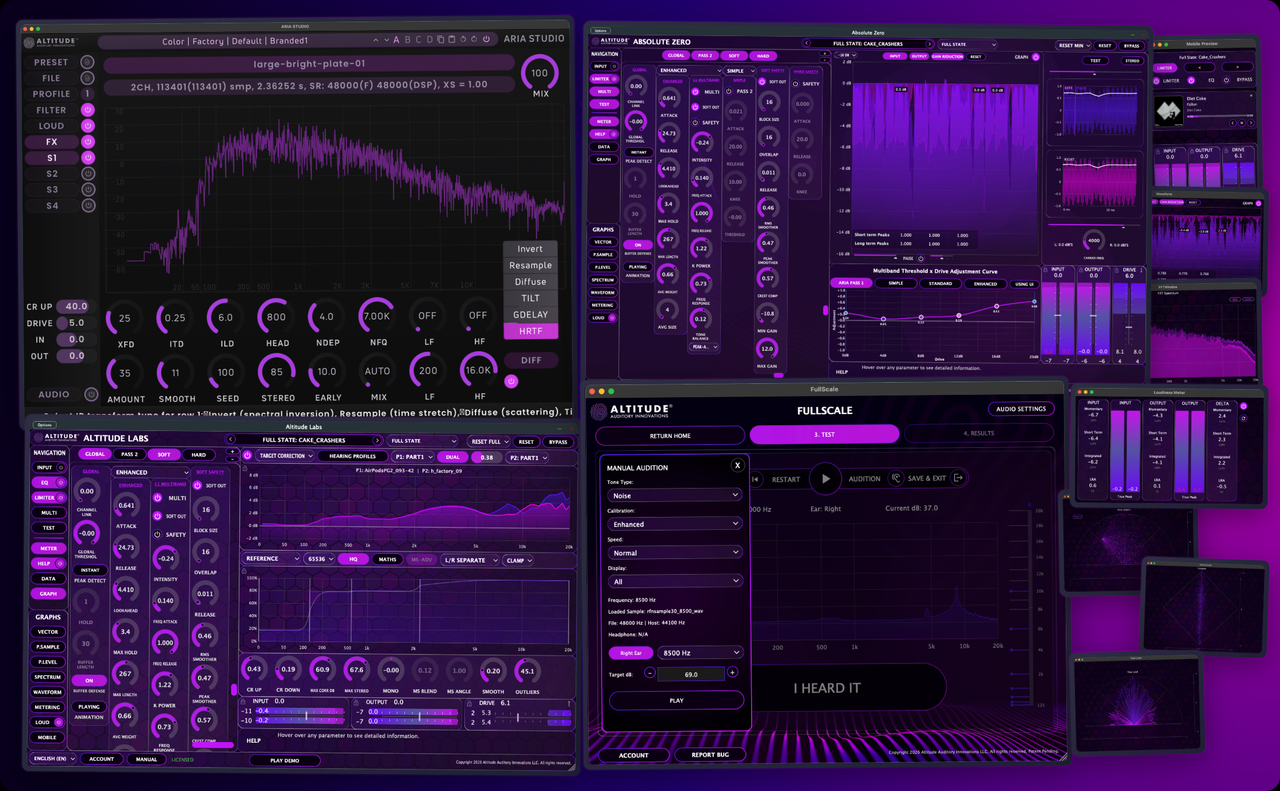Screen dimensions: 1280x791
Task: Open the ENGLISH (EN) language dropdown
Action: [x=53, y=759]
